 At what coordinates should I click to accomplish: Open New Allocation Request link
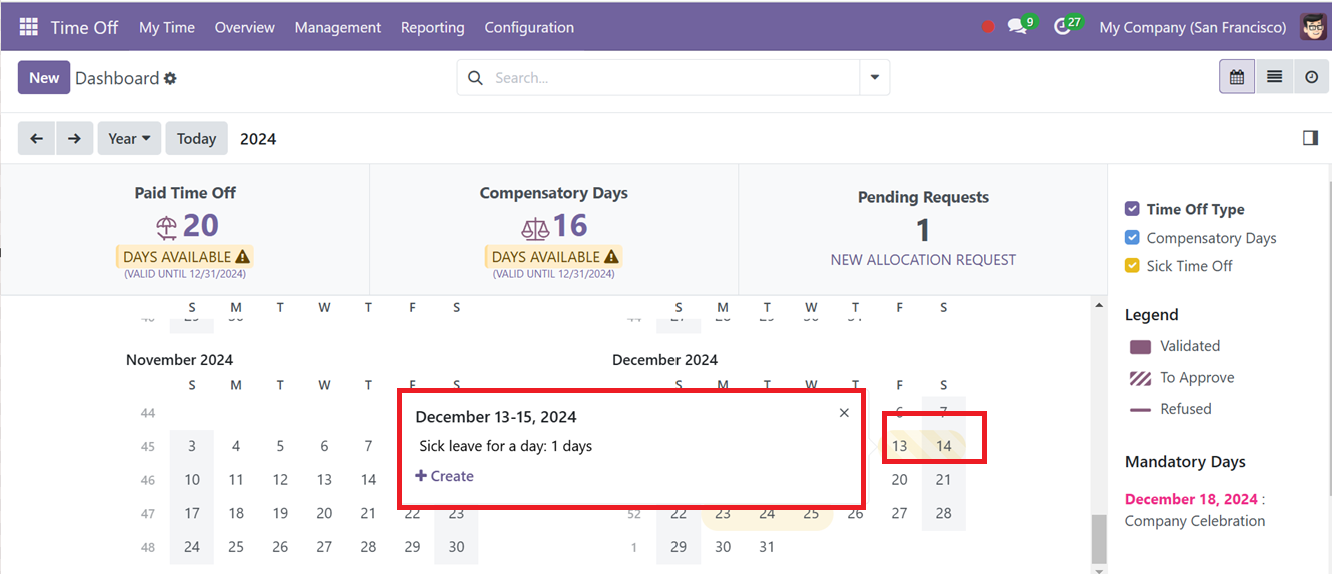[x=923, y=259]
